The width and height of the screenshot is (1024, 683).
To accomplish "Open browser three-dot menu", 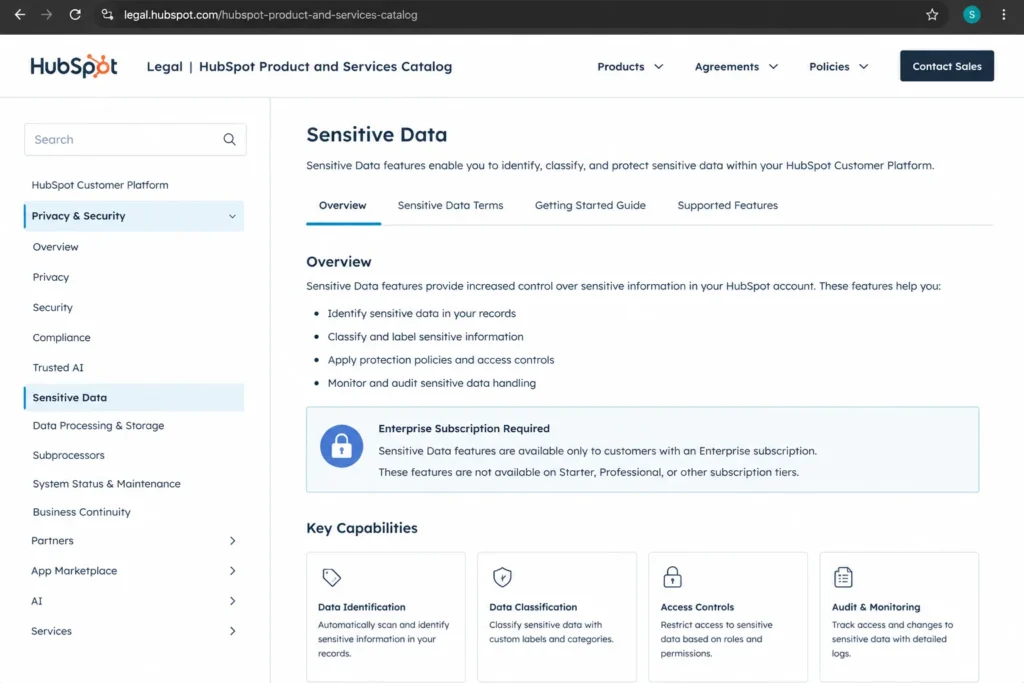I will (x=1004, y=14).
